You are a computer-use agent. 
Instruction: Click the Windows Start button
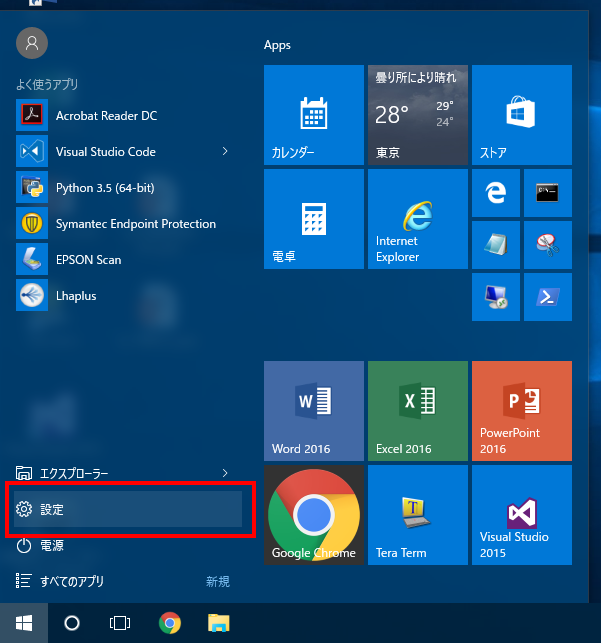pos(24,623)
